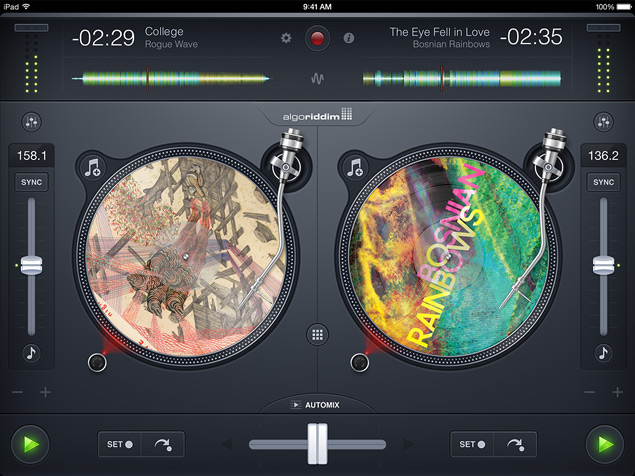
Task: Tap the right turntable start/stop knob
Action: 360,362
